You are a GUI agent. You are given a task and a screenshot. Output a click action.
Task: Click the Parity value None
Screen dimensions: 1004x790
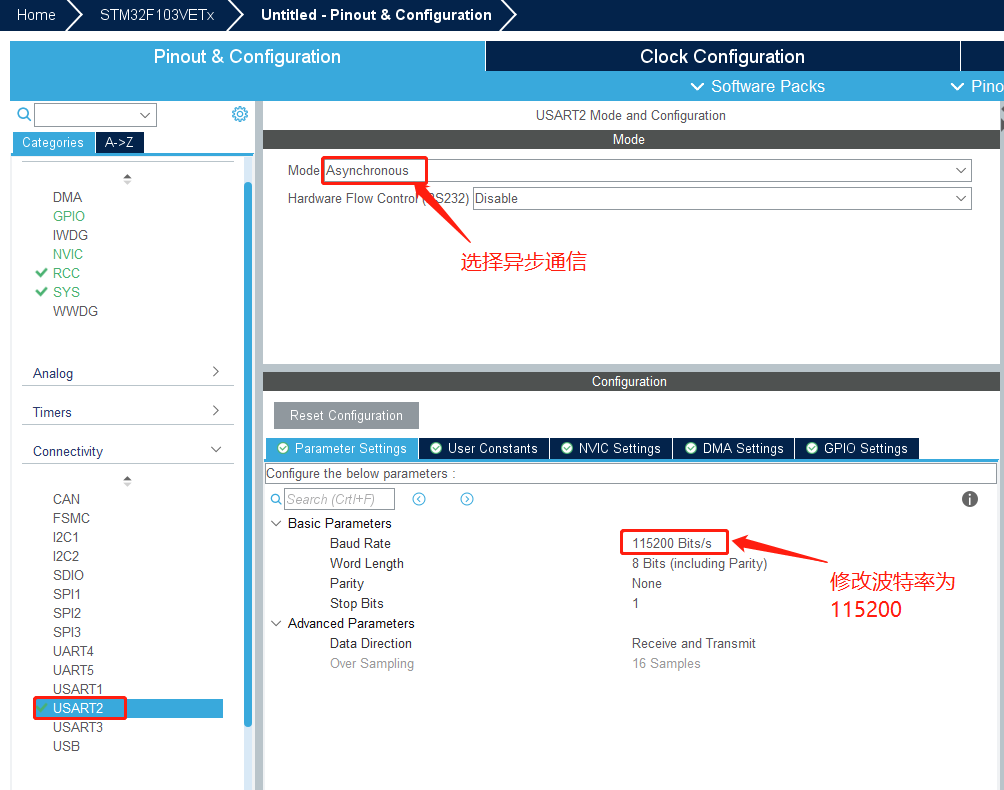(647, 583)
